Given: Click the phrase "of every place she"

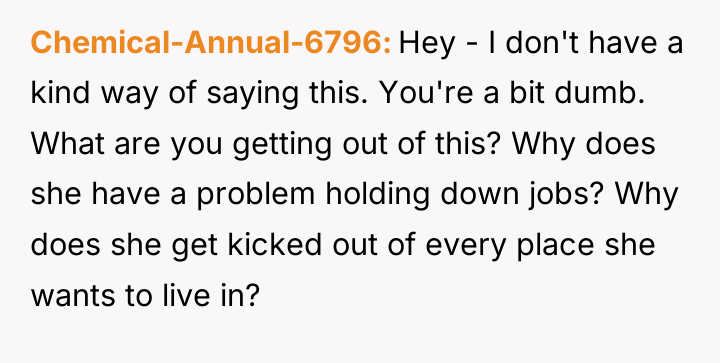Looking at the screenshot, I should pyautogui.click(x=521, y=246).
